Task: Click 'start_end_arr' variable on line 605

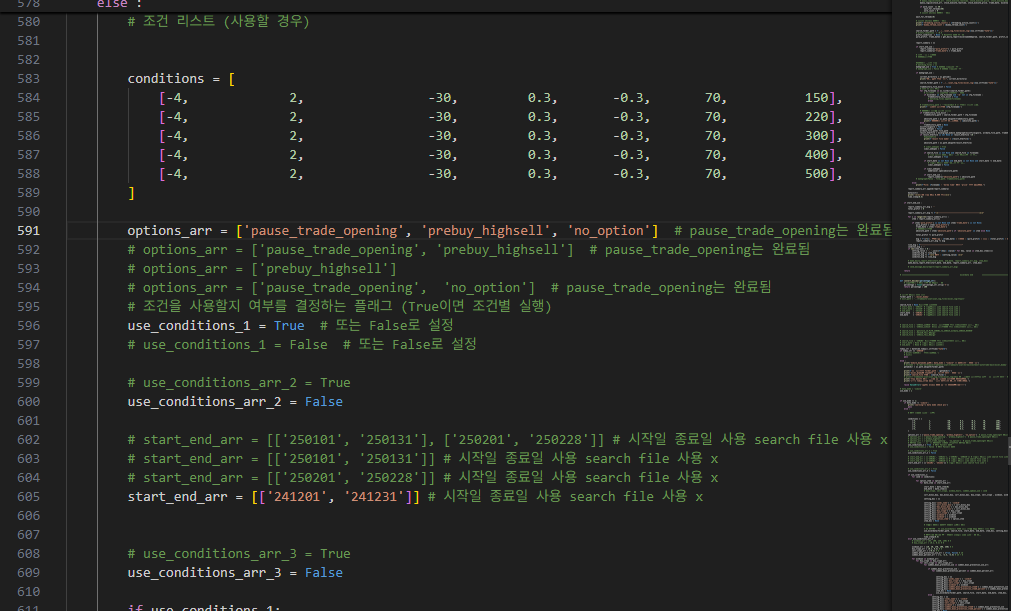Action: [x=177, y=497]
